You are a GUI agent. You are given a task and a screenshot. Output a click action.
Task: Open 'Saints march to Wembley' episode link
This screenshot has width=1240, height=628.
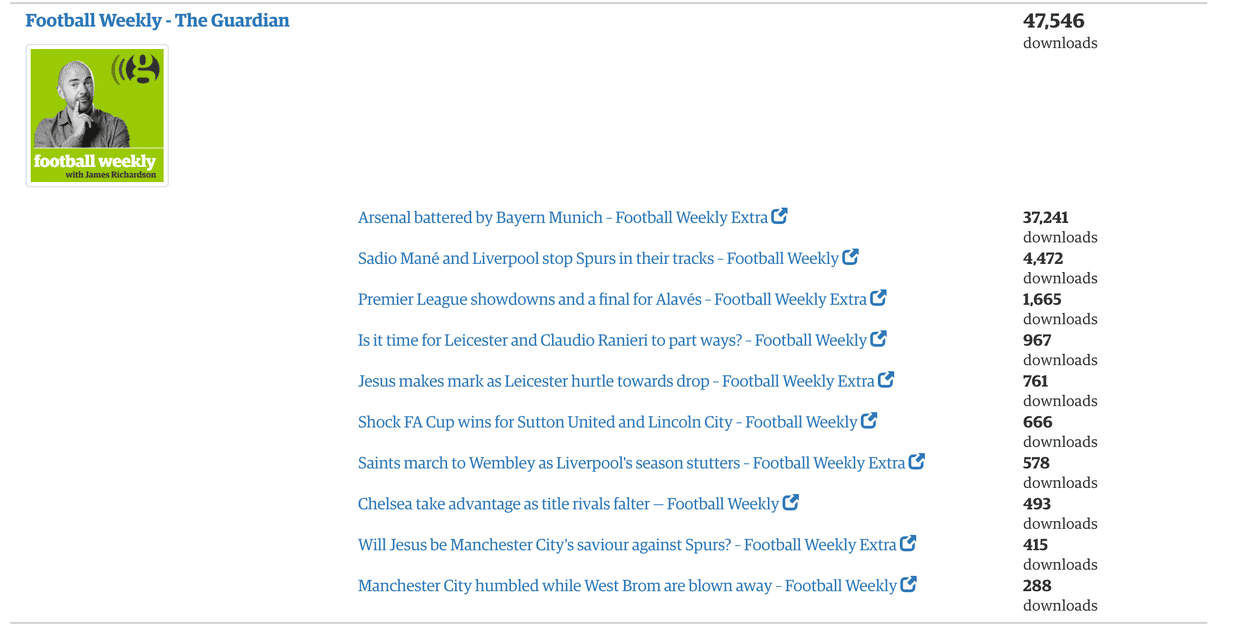point(631,464)
